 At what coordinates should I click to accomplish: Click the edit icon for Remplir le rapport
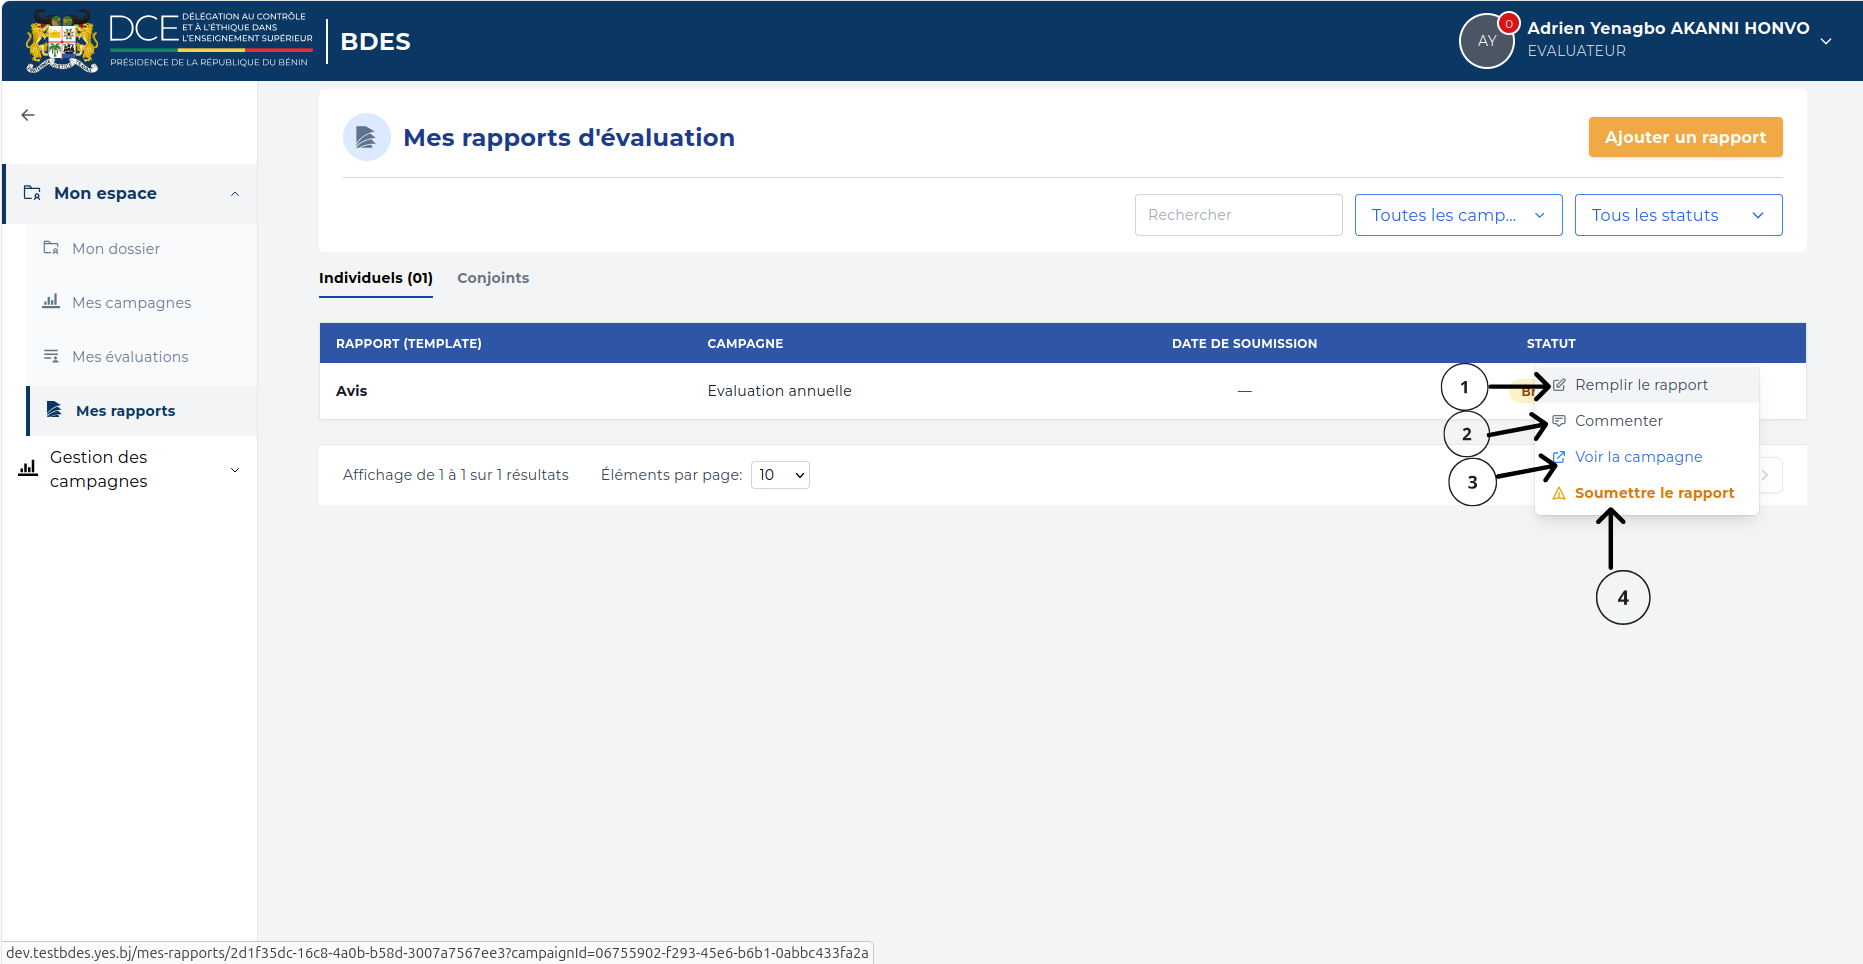tap(1559, 385)
